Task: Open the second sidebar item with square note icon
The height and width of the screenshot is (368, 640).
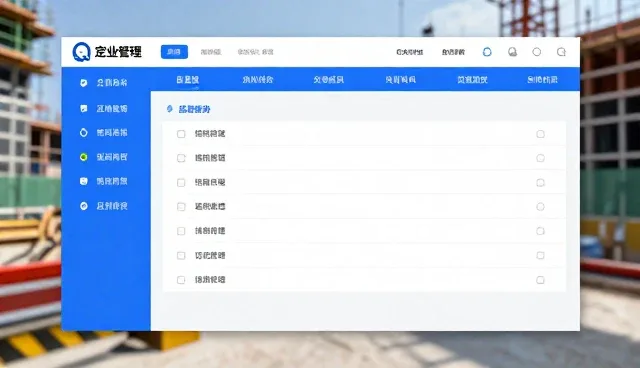Action: [x=104, y=109]
